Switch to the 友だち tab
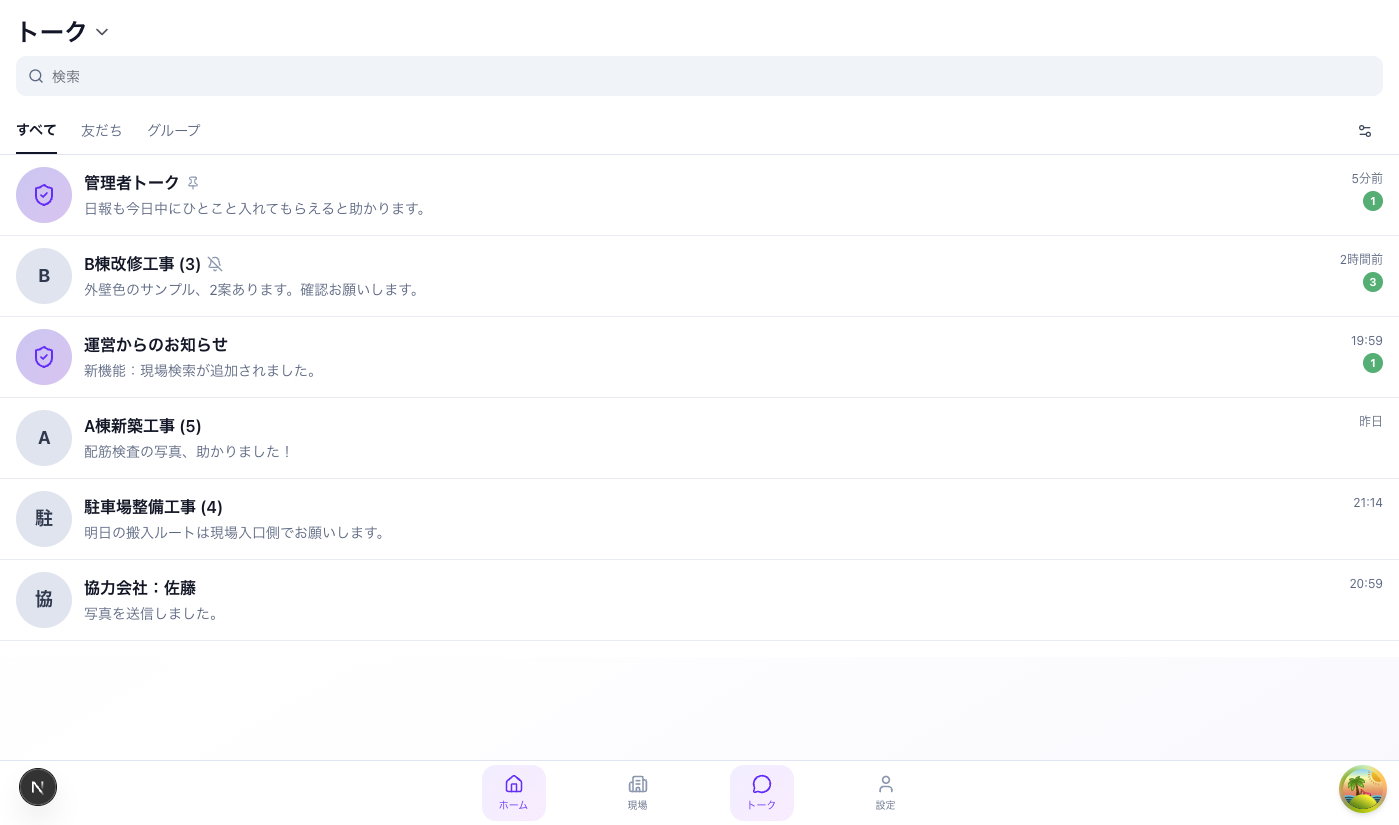This screenshot has width=1399, height=825. 102,131
